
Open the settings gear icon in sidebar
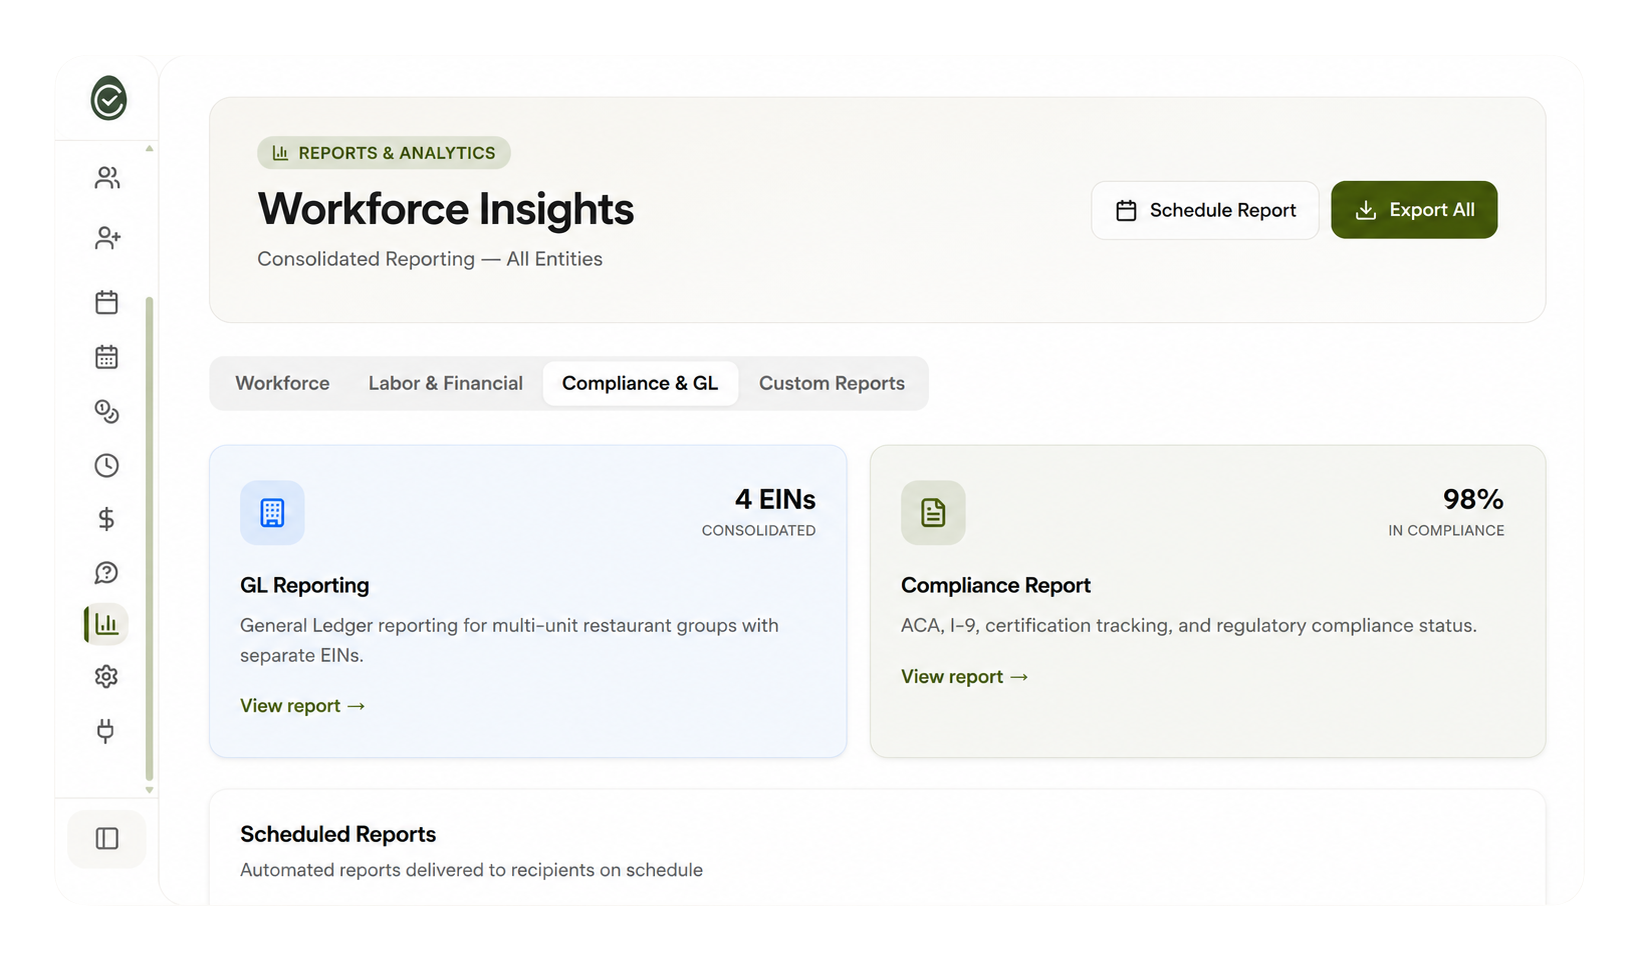(107, 677)
